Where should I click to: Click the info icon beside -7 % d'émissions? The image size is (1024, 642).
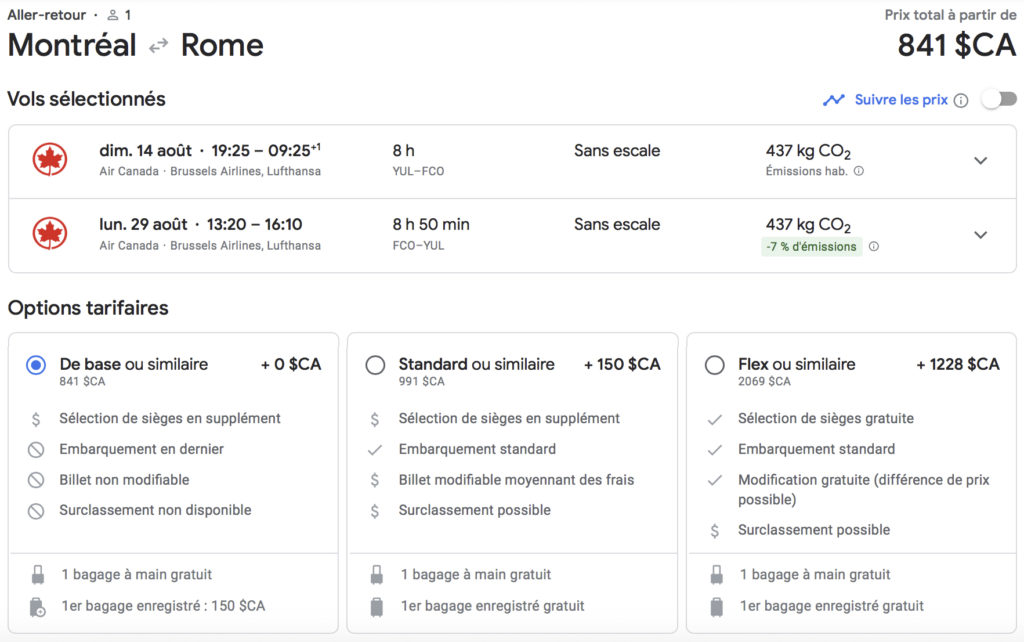(x=874, y=246)
